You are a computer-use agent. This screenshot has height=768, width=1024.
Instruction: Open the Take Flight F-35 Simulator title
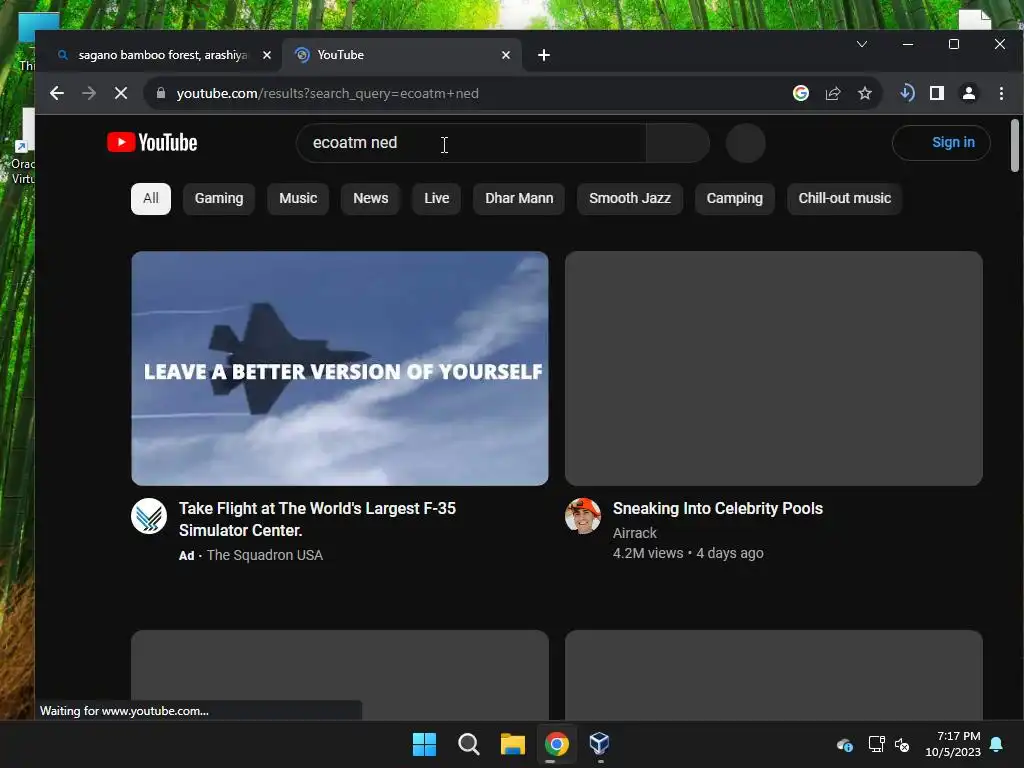[317, 519]
